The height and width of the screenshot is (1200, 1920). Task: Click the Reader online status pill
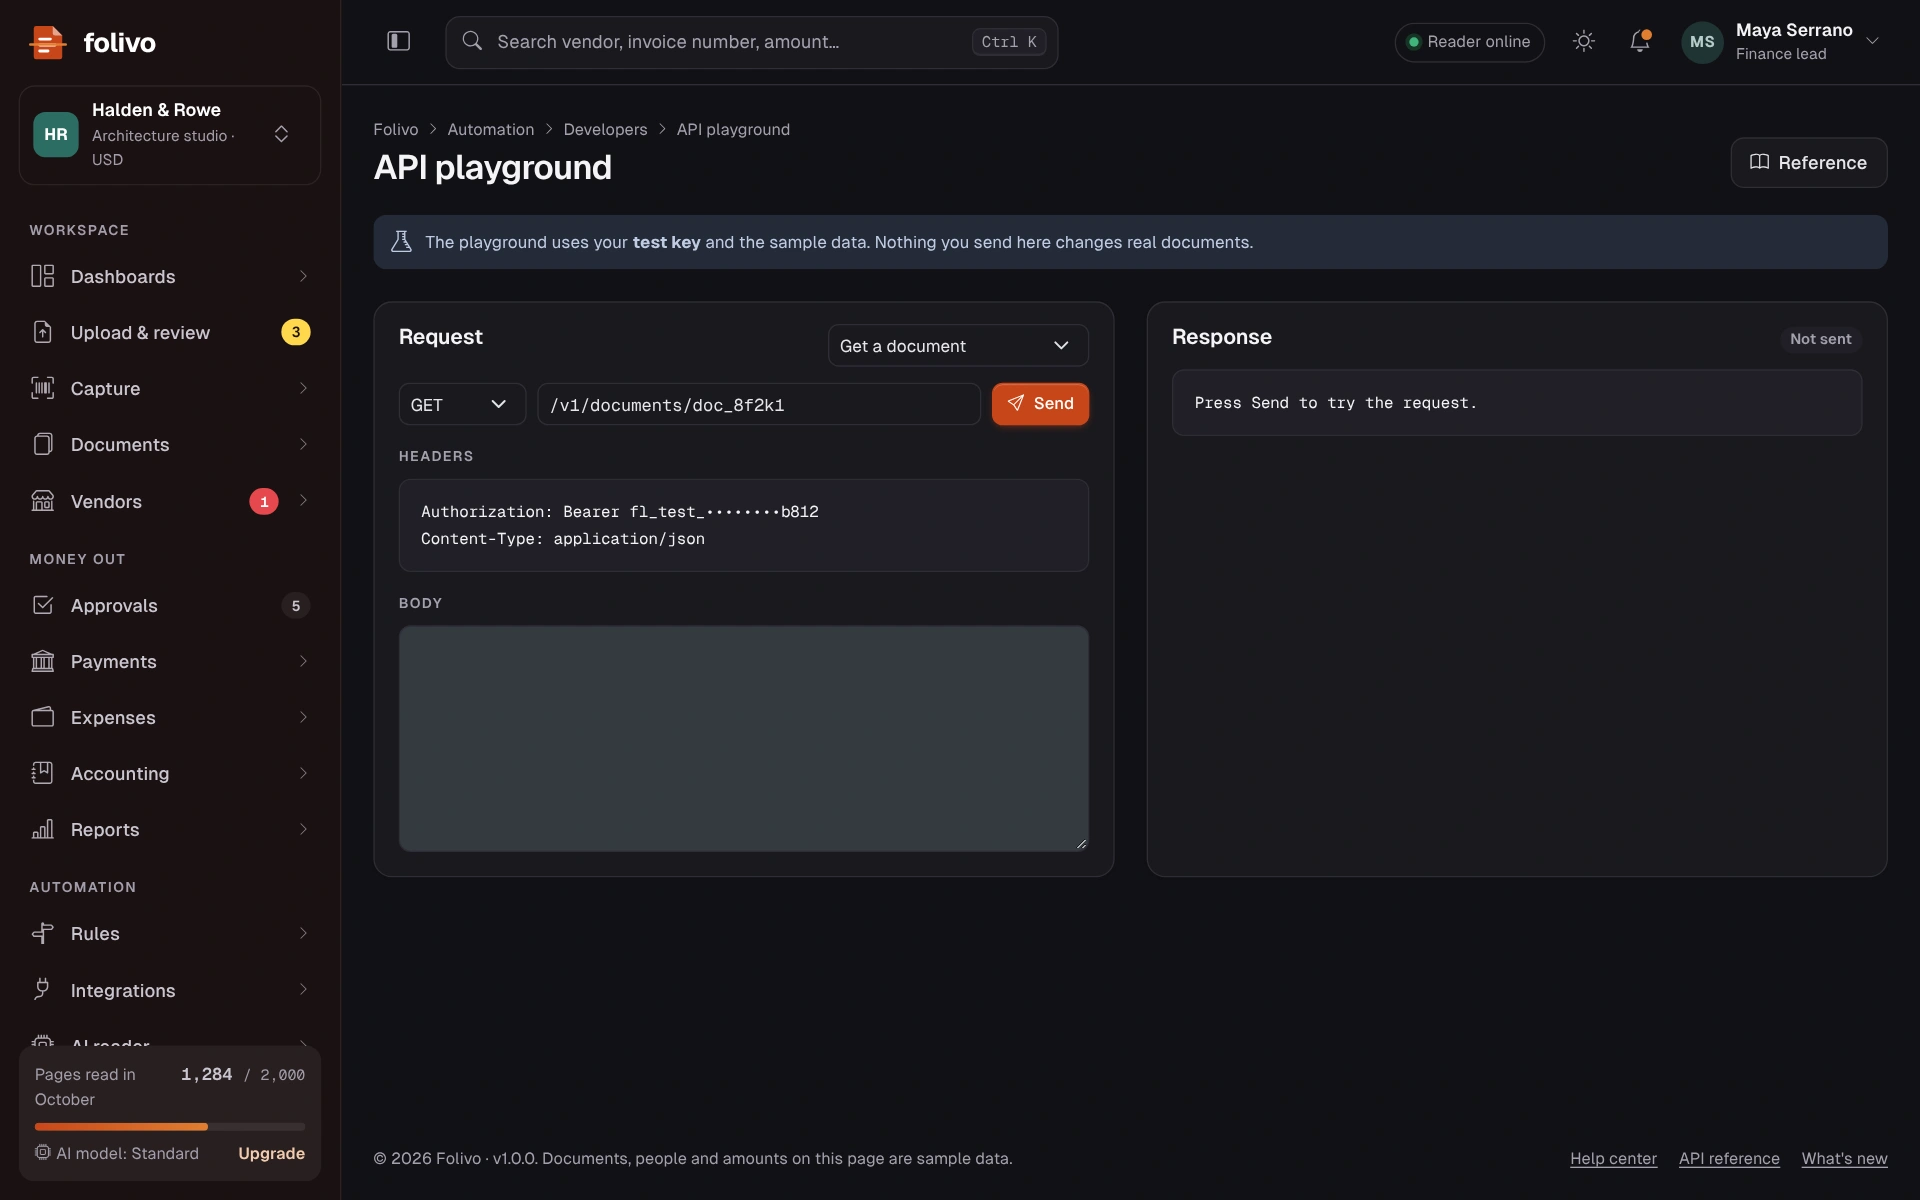point(1469,41)
